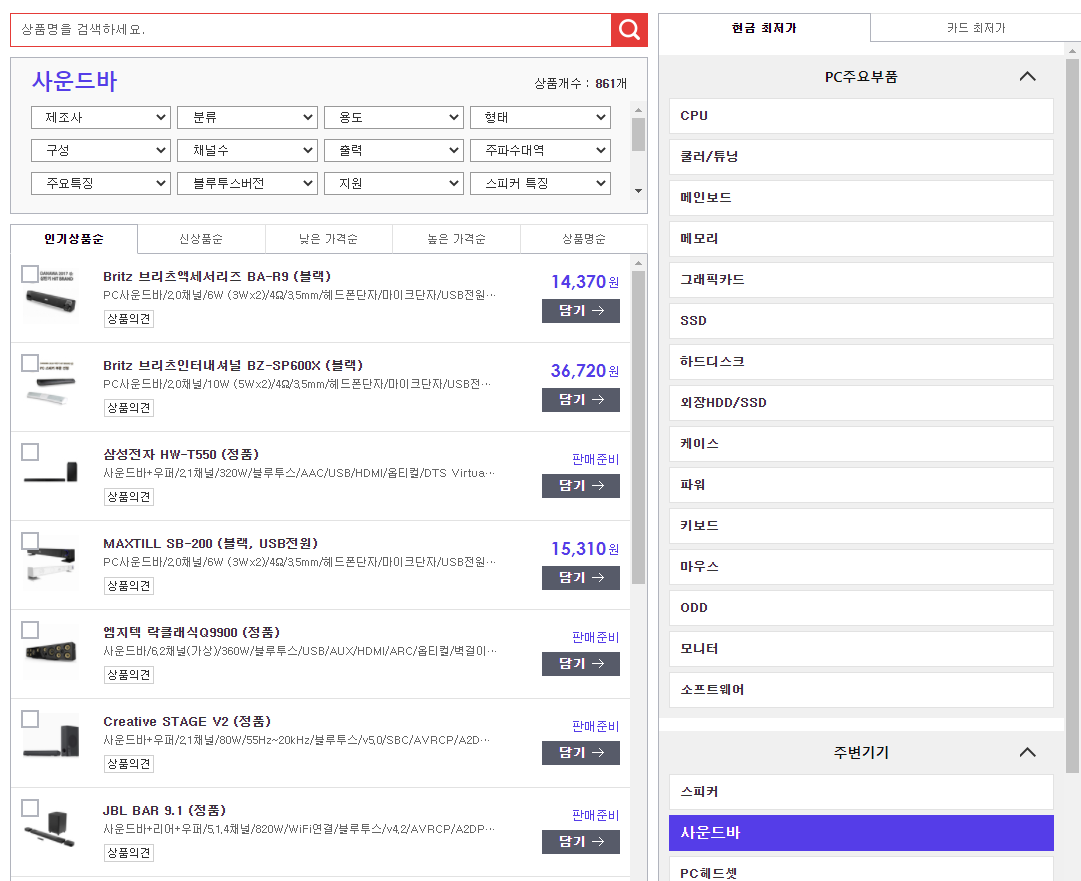Click the red search magnifier button

(x=629, y=30)
